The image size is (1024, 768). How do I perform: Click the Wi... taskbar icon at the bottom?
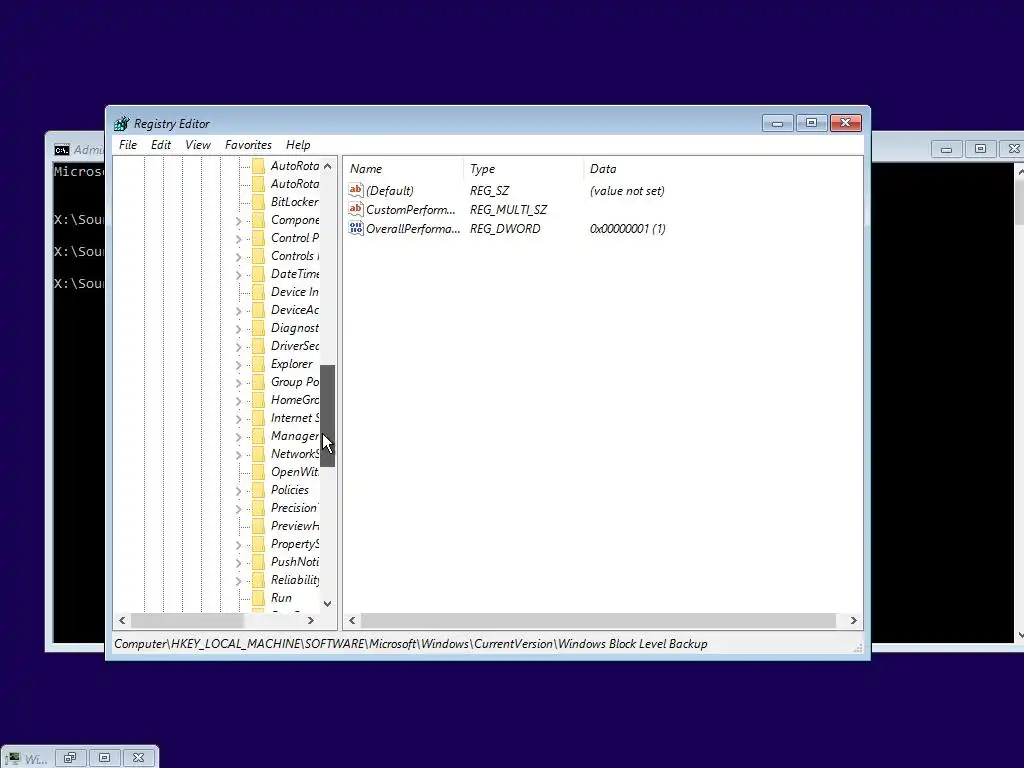coord(14,758)
